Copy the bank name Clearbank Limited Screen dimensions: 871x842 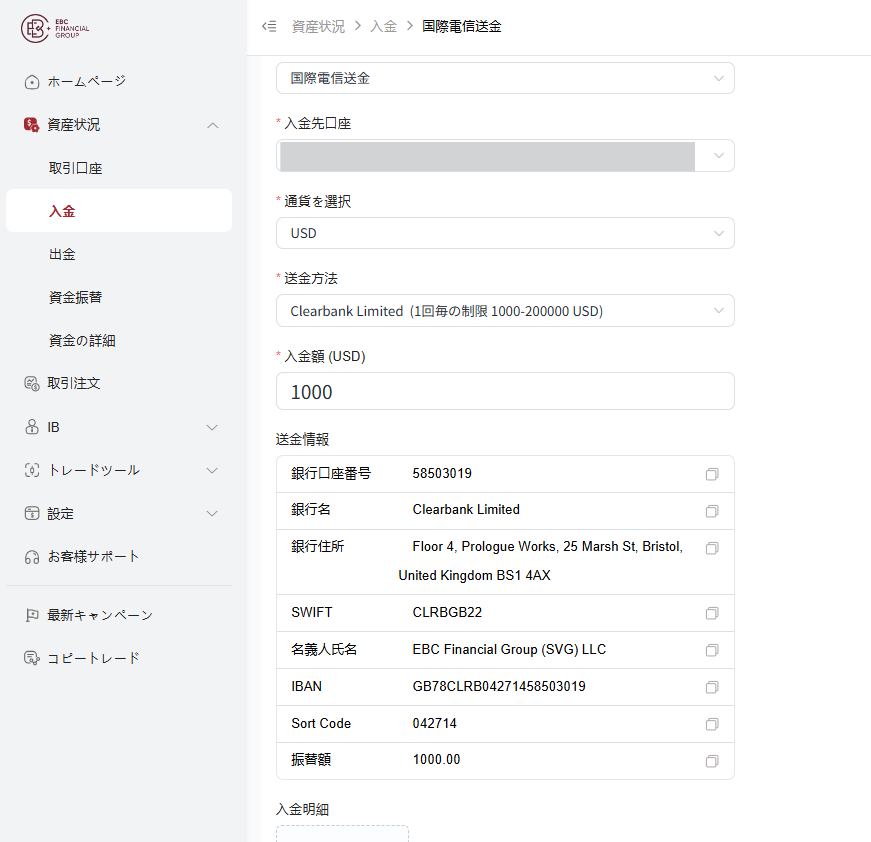(x=712, y=511)
